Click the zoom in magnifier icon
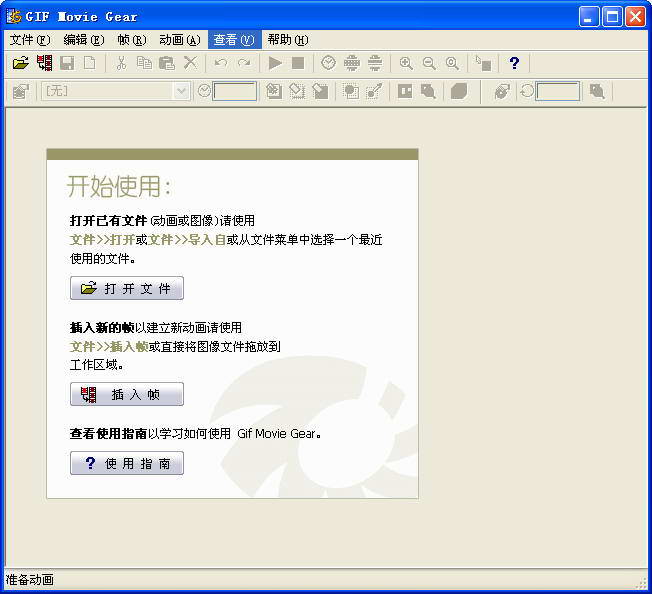 click(x=406, y=63)
